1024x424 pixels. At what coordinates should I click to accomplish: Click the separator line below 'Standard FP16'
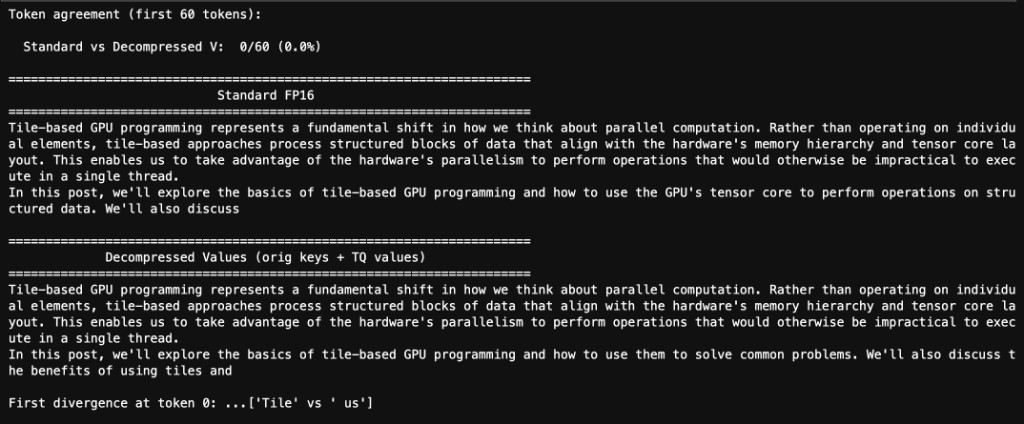coord(268,112)
